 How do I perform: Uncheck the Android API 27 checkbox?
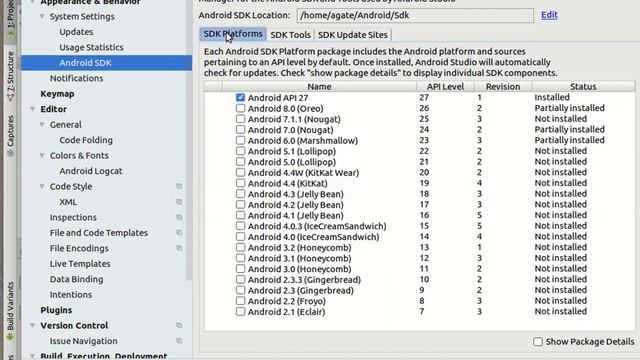(240, 98)
